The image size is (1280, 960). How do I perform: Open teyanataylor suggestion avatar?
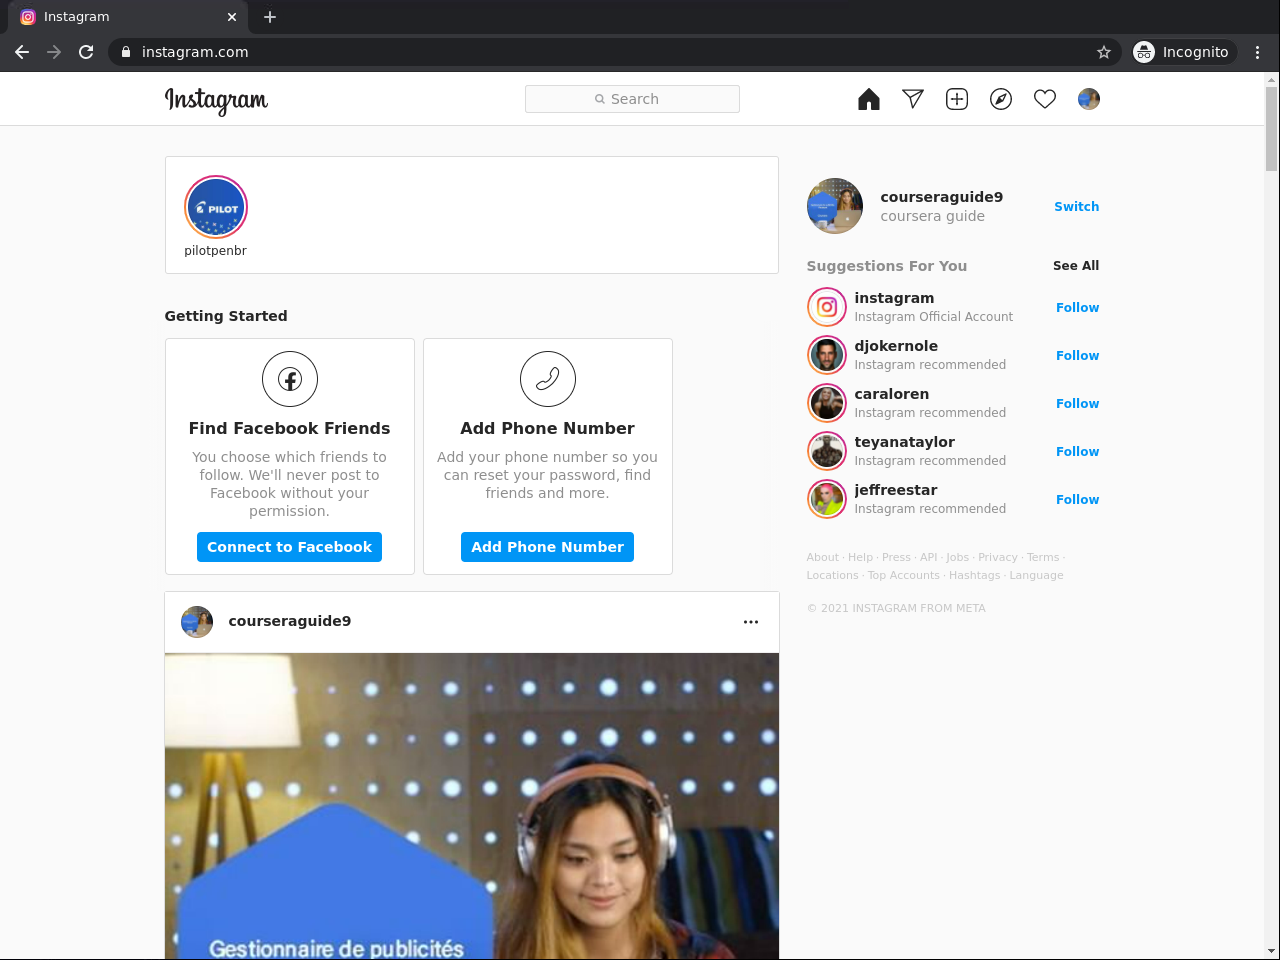click(x=827, y=451)
